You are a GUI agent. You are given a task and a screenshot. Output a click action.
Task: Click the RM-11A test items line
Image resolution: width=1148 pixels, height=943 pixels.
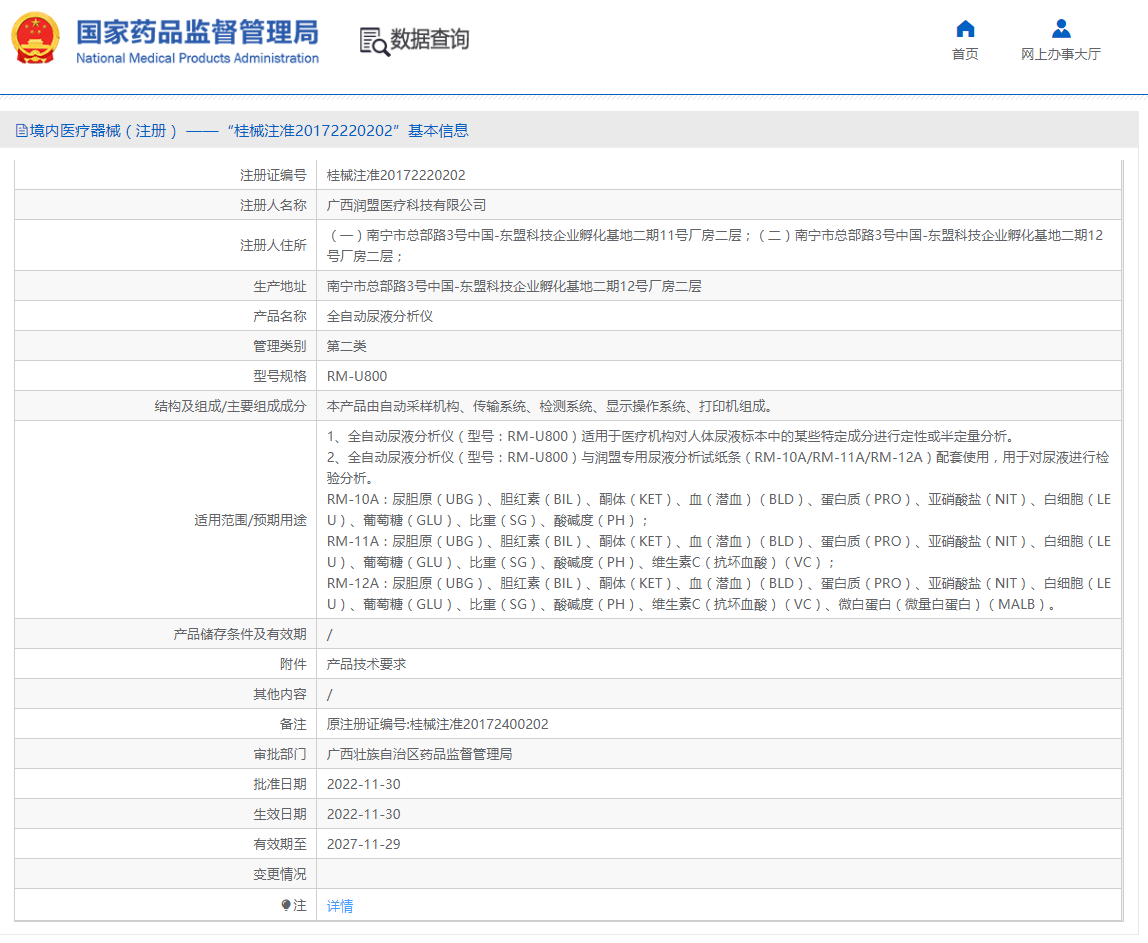tap(719, 552)
